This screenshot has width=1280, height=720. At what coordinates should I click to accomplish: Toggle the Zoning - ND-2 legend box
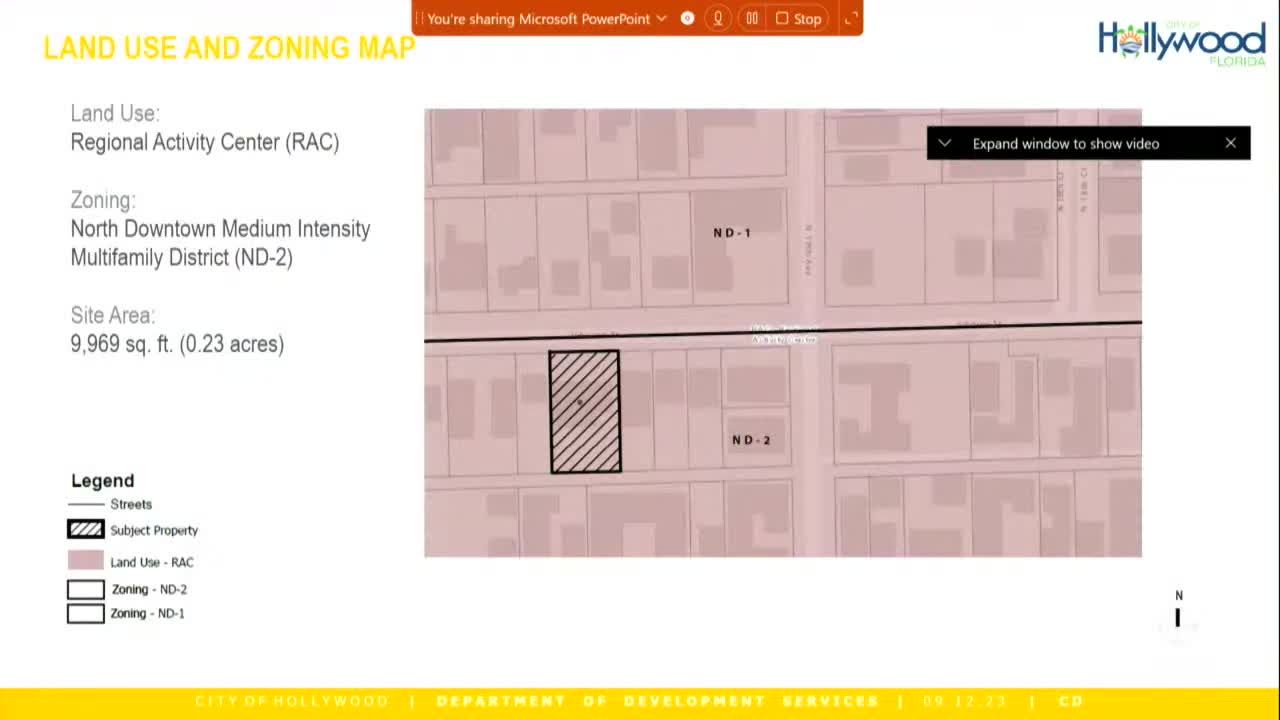(85, 589)
